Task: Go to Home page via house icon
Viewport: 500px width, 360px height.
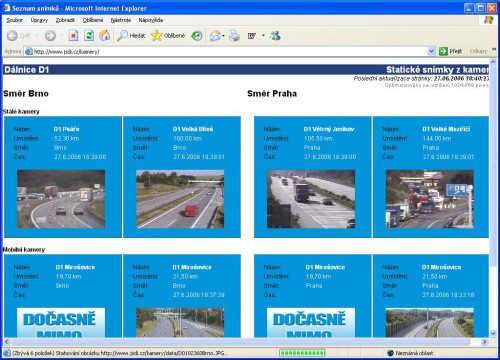Action: pos(104,35)
